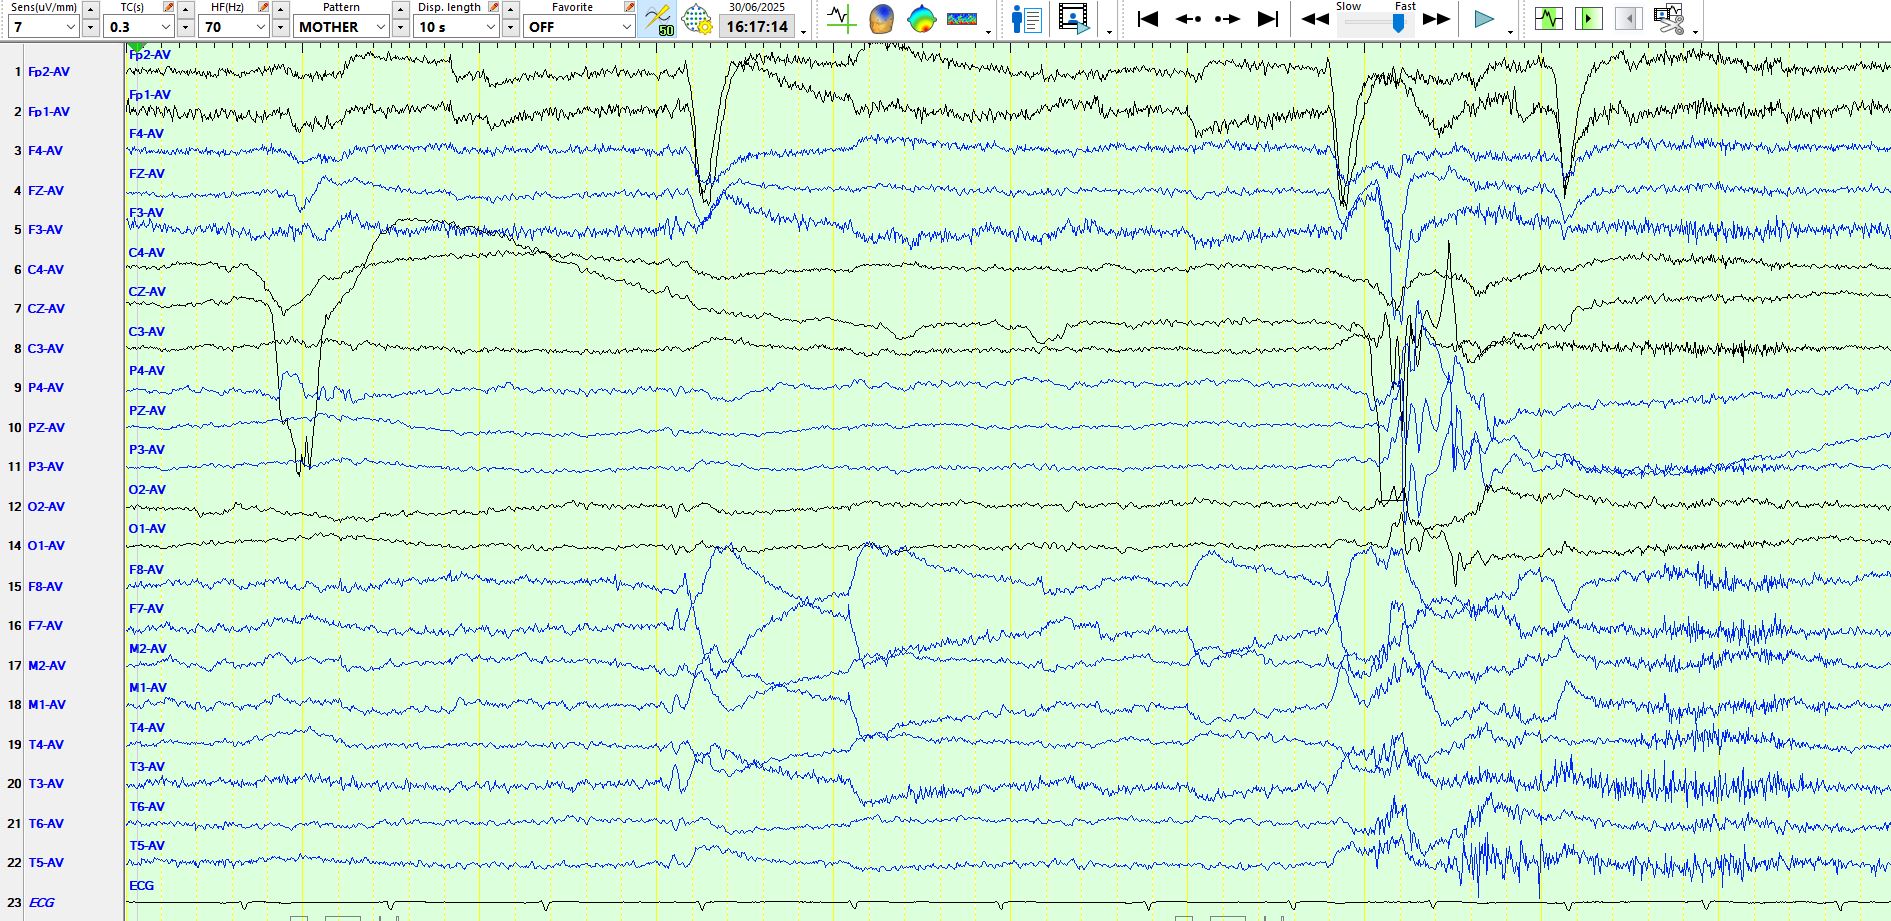This screenshot has height=921, width=1891.
Task: Open the Sens(uV/mm) dropdown showing 7
Action: coord(43,27)
